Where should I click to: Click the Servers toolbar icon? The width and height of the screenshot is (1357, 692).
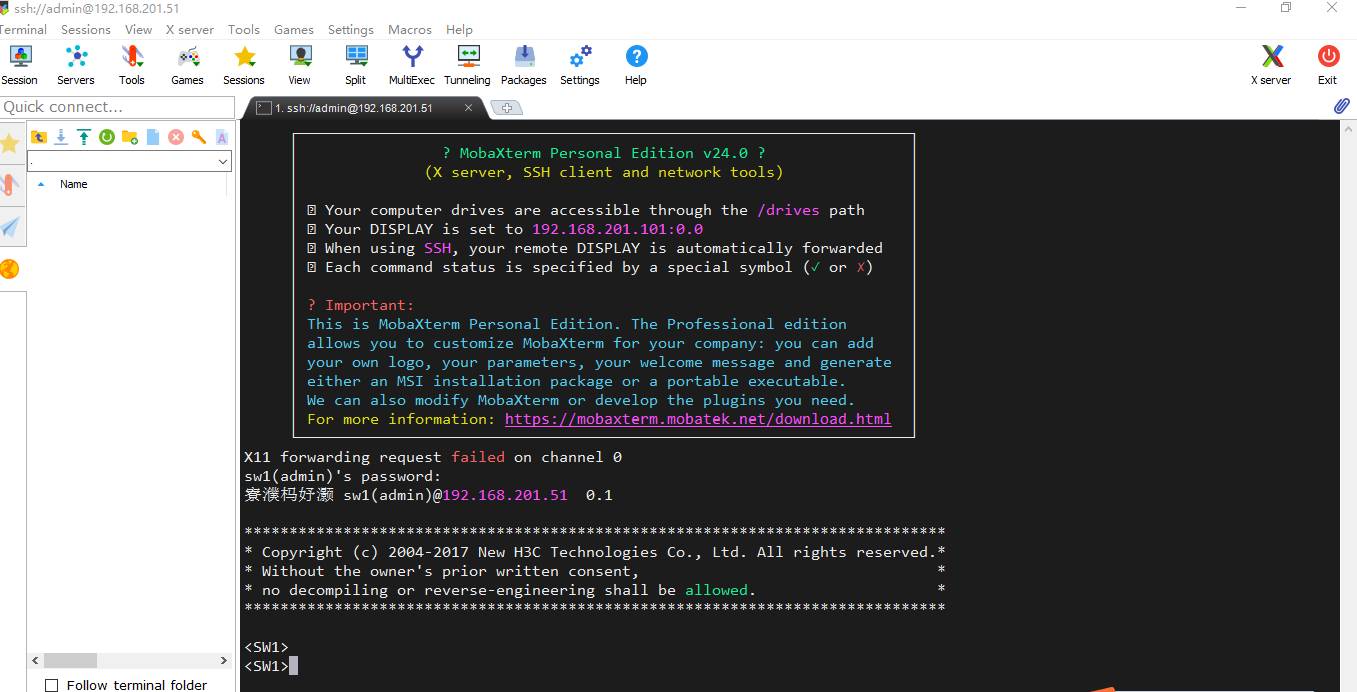pyautogui.click(x=76, y=65)
